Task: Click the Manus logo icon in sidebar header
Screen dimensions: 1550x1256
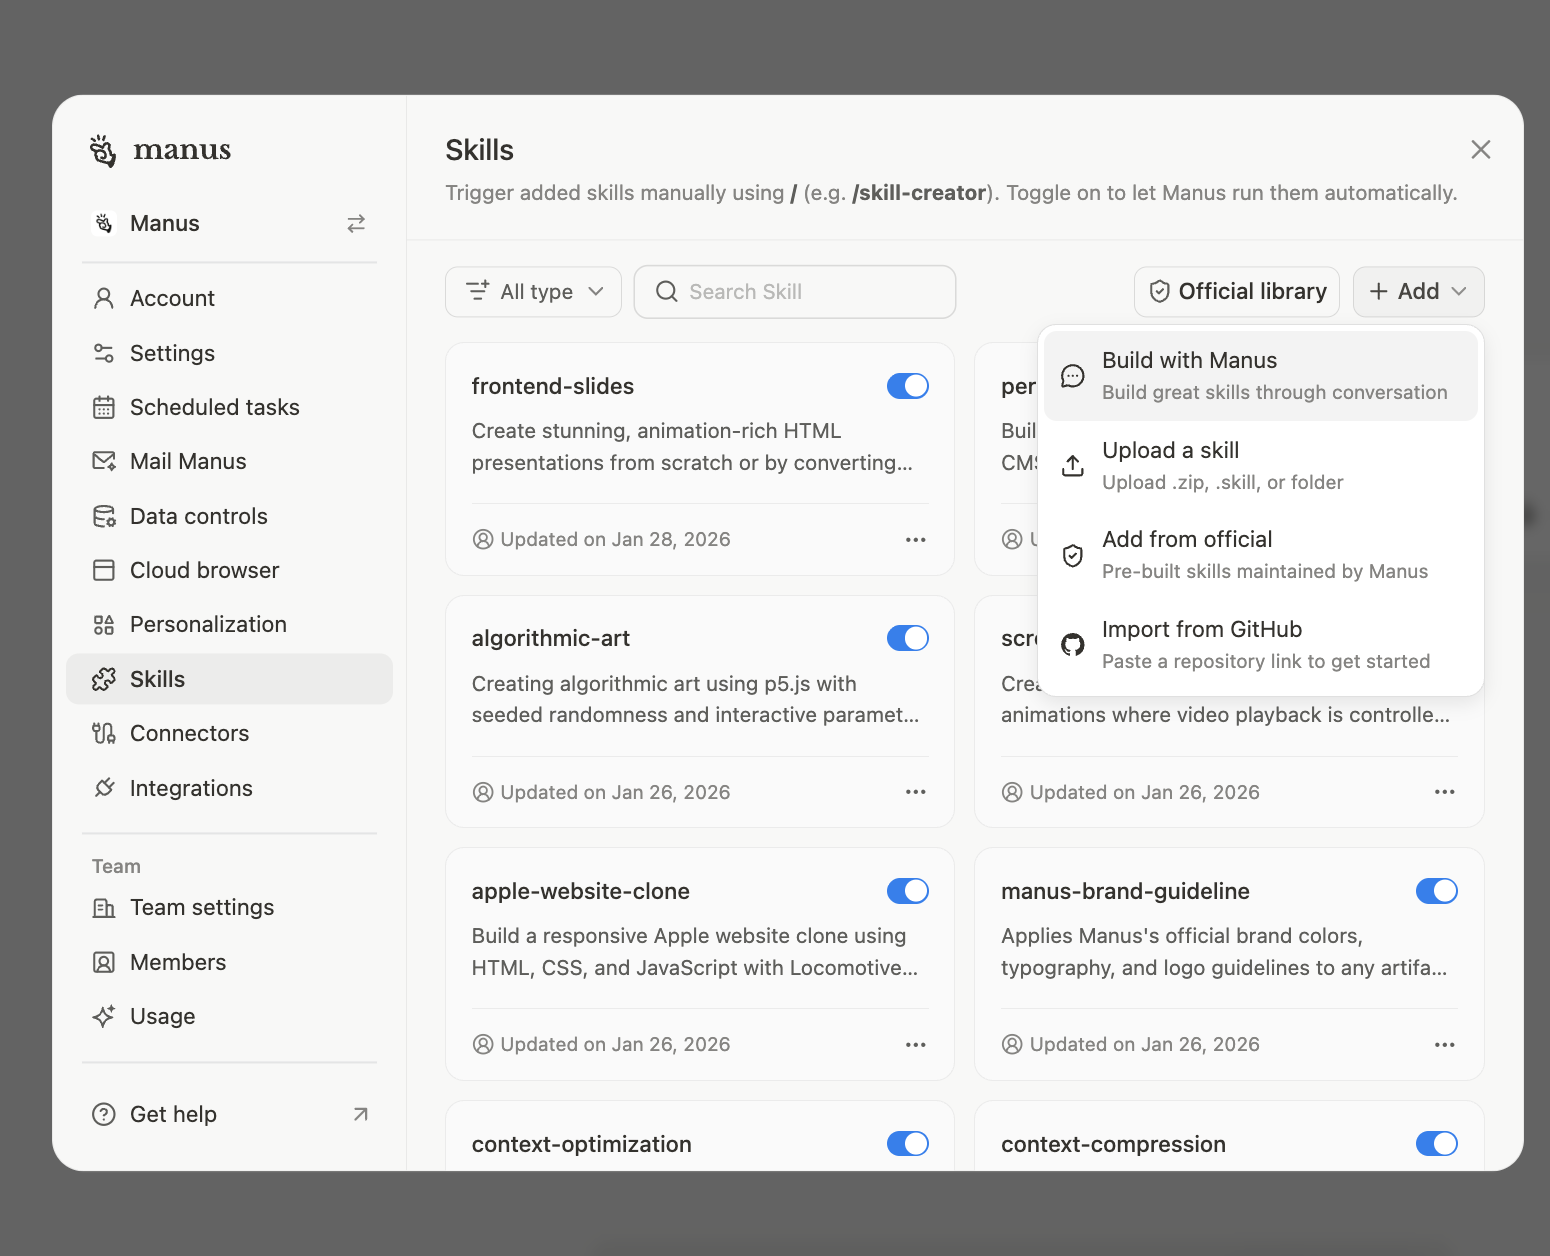Action: pos(103,150)
